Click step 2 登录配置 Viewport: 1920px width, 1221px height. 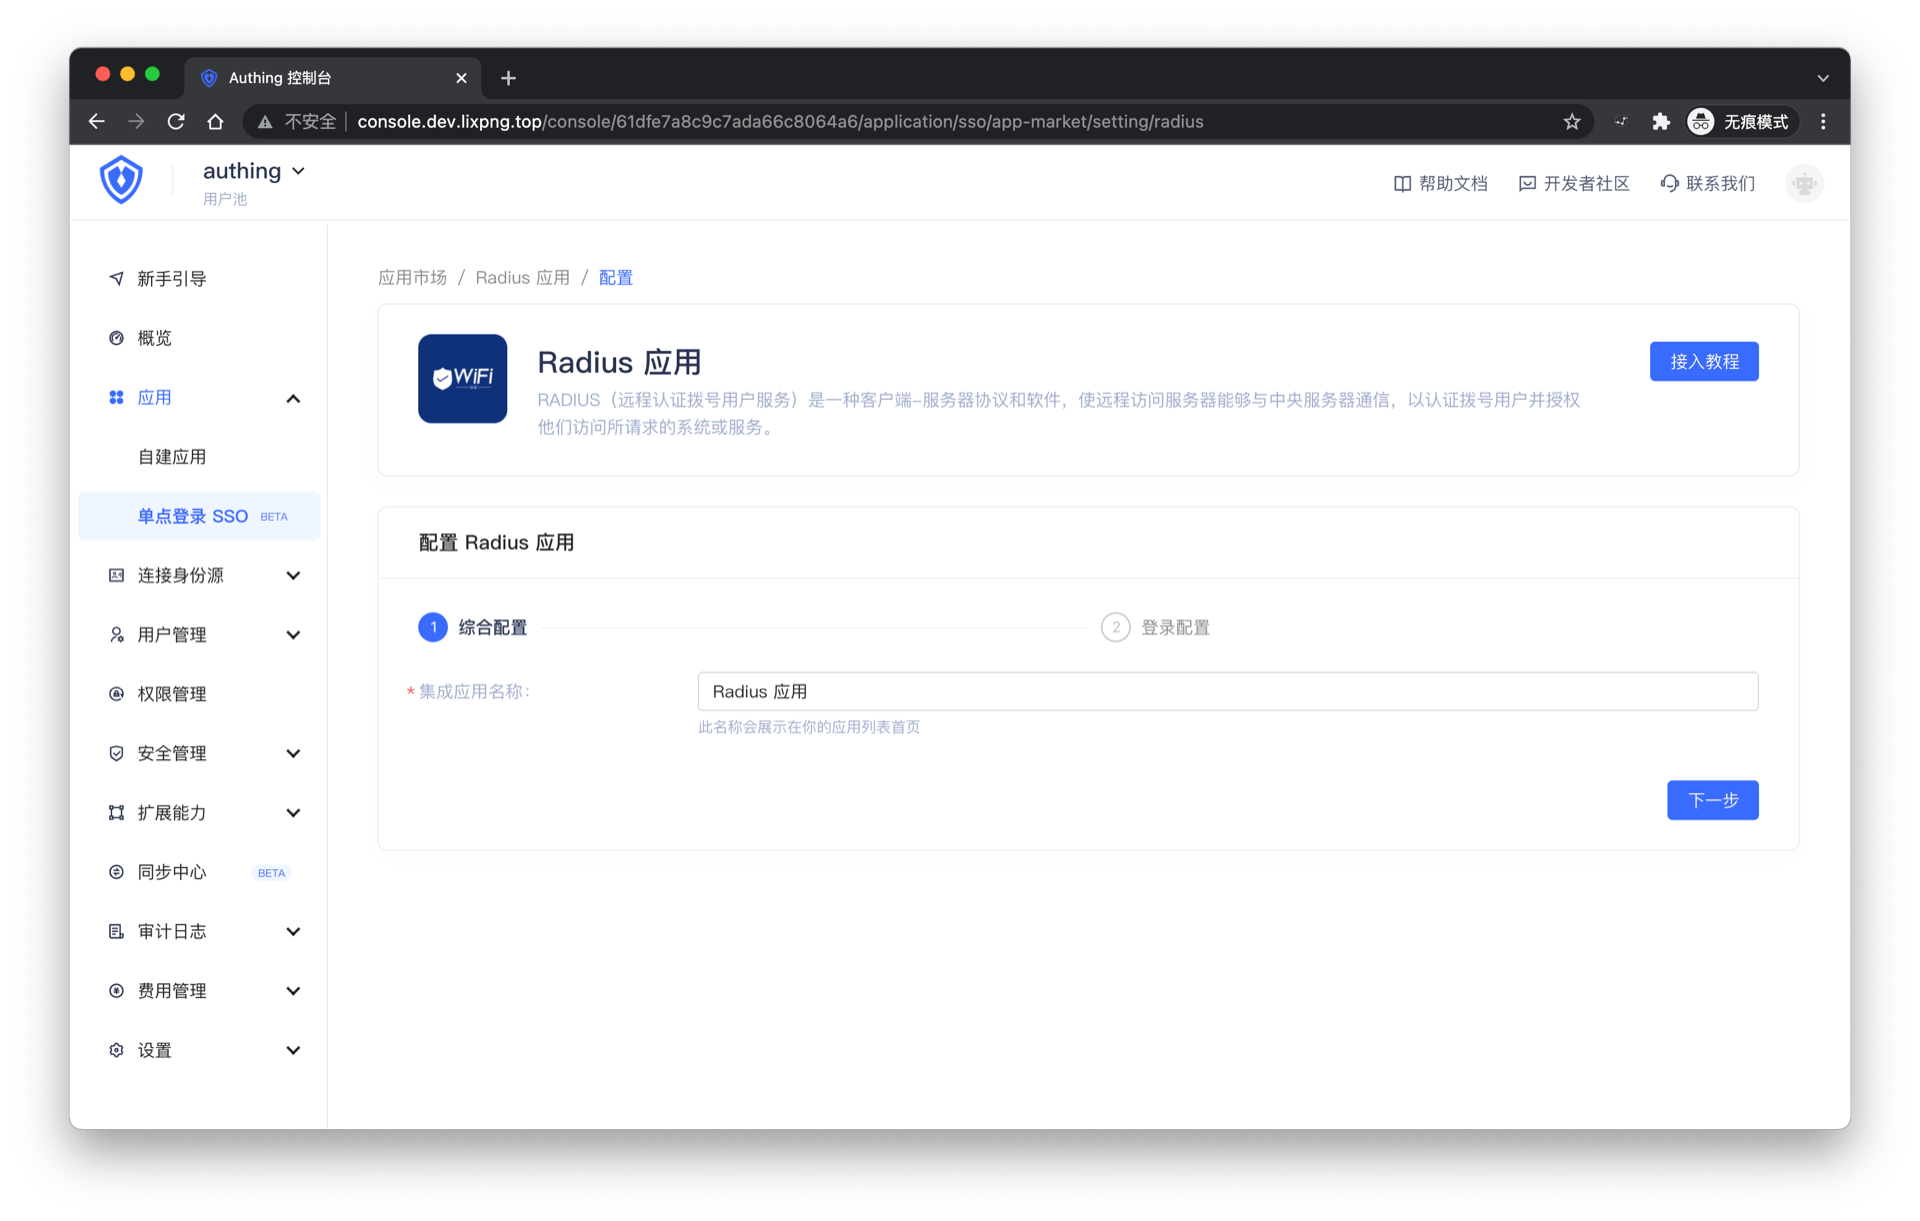pos(1156,628)
